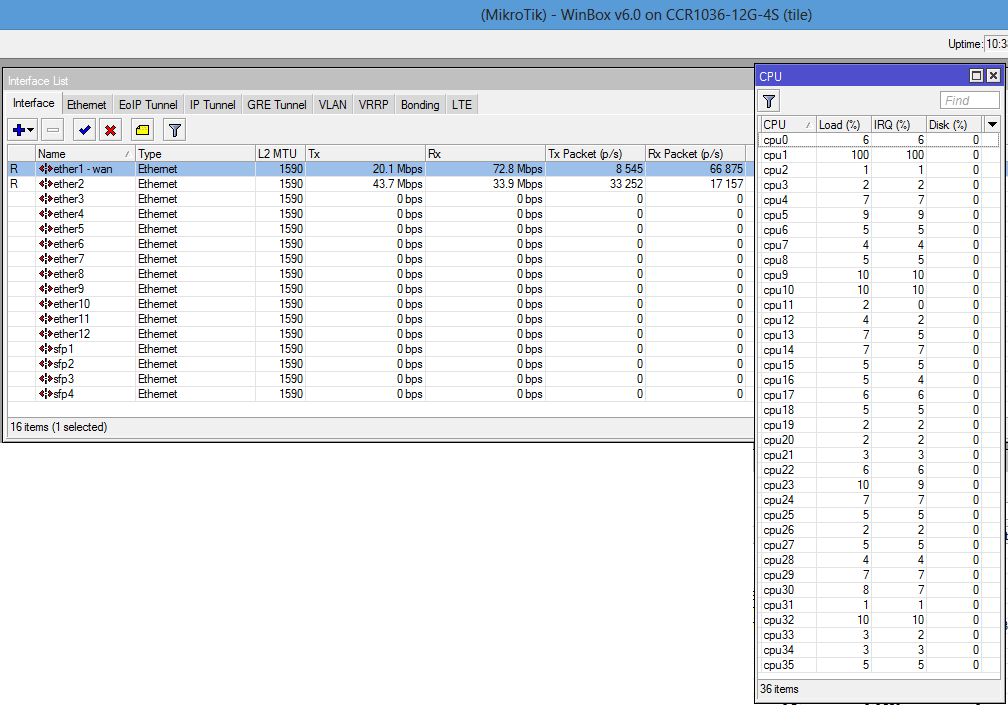1008x705 pixels.
Task: Open the CPU columns dropdown arrow
Action: pos(993,125)
